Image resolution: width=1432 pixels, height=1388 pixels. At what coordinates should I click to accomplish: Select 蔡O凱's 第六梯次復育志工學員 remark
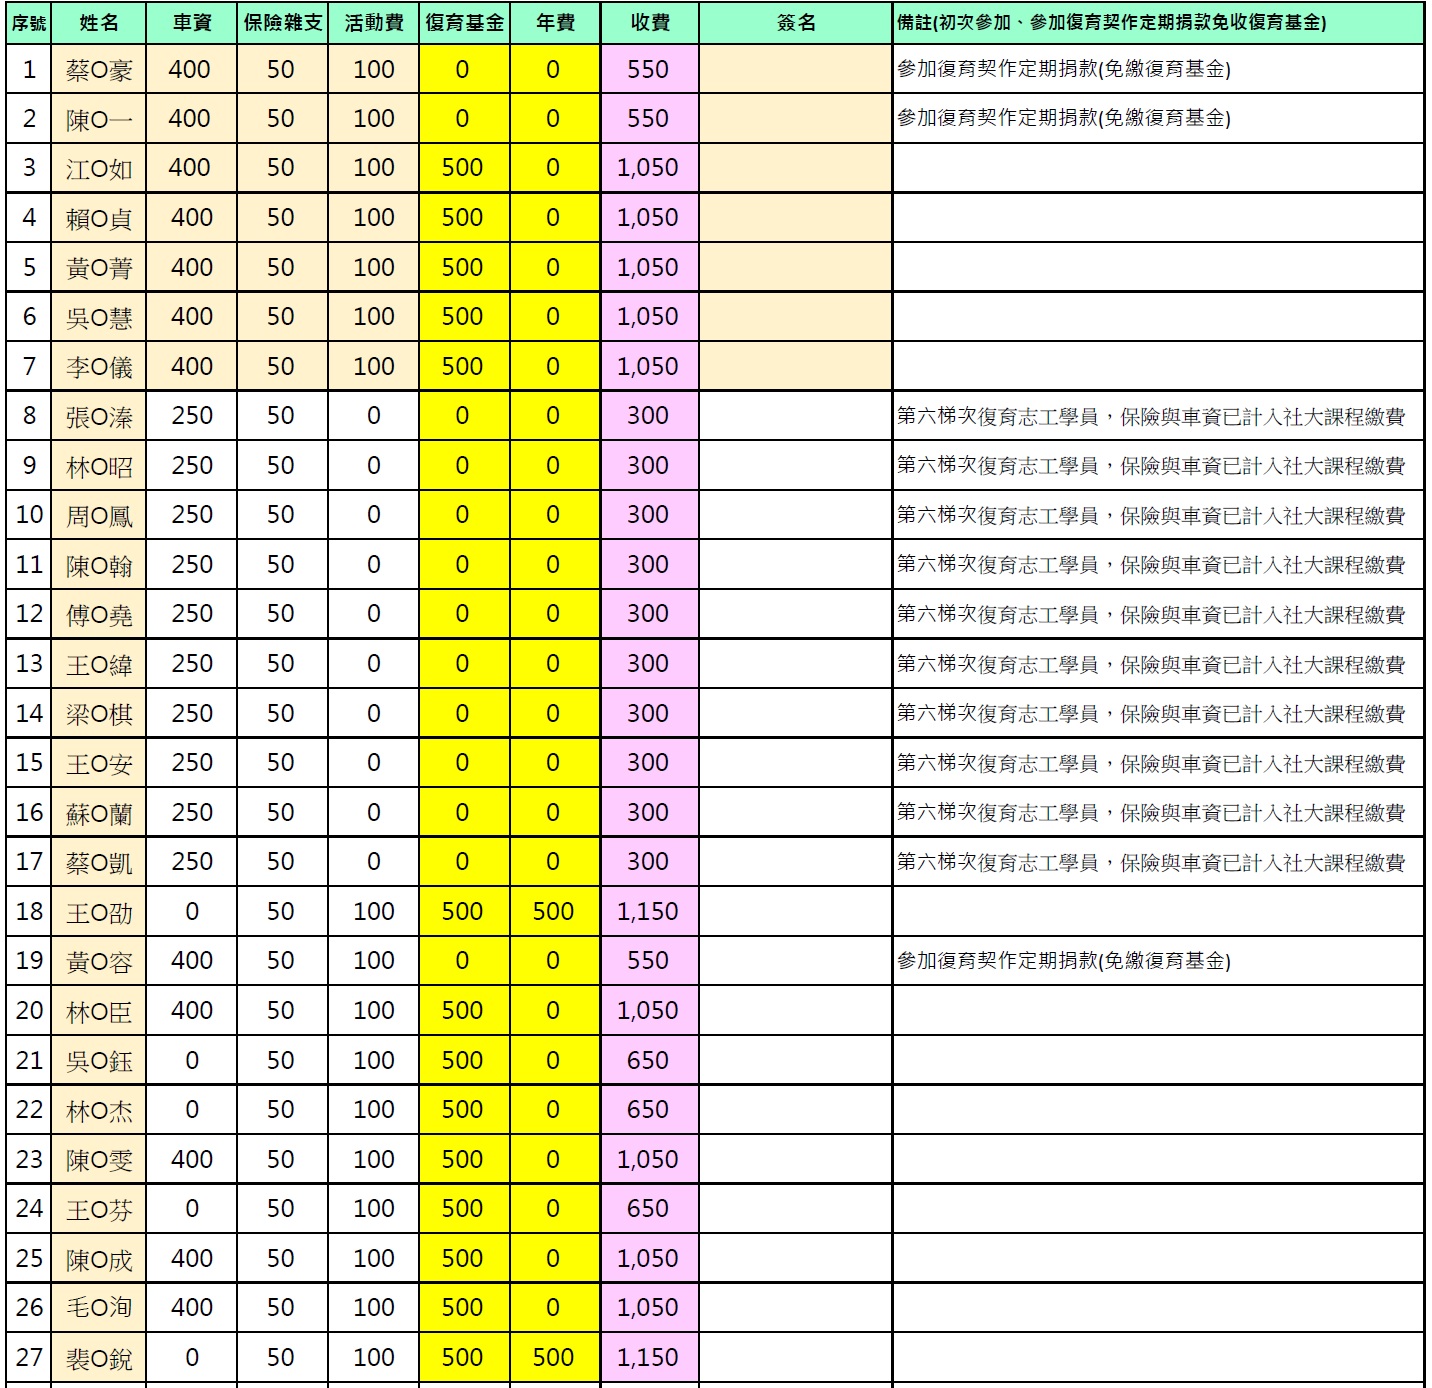click(x=1159, y=862)
